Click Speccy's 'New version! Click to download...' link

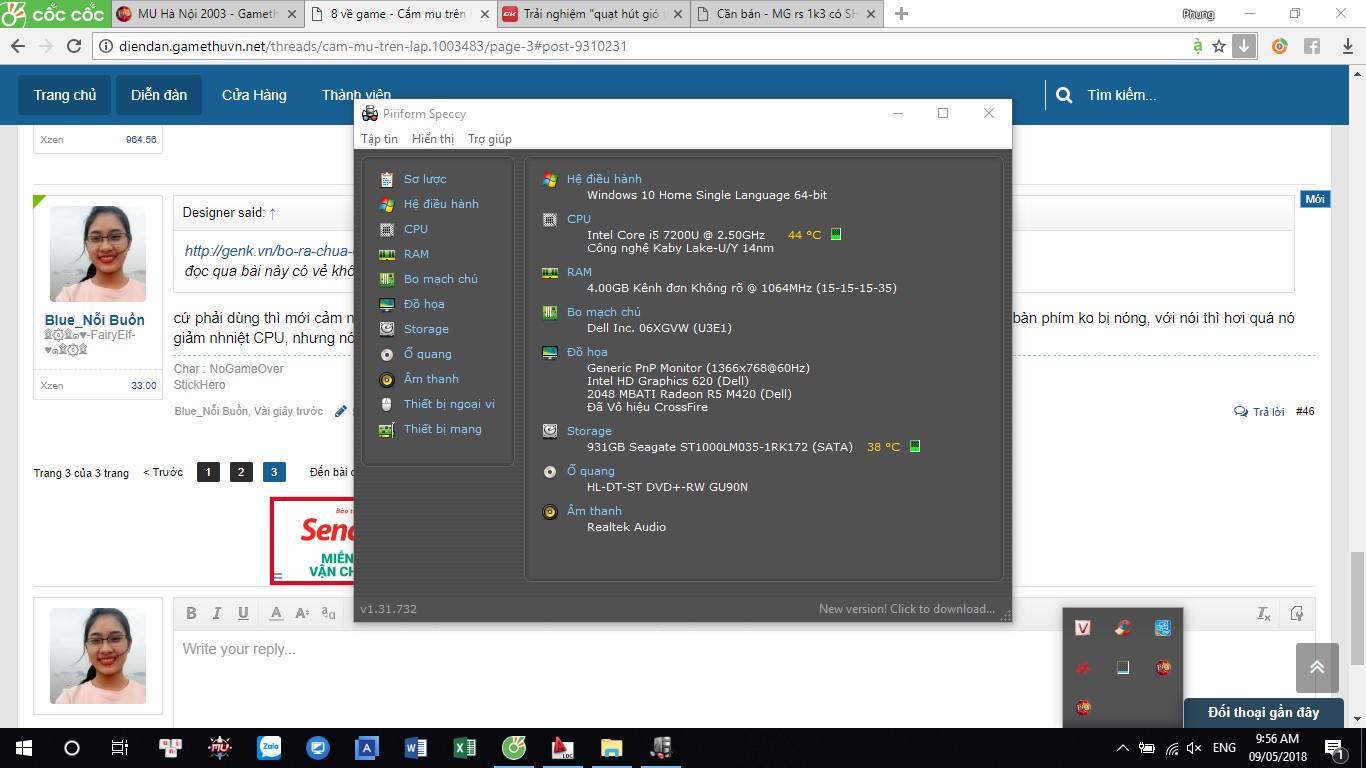907,609
